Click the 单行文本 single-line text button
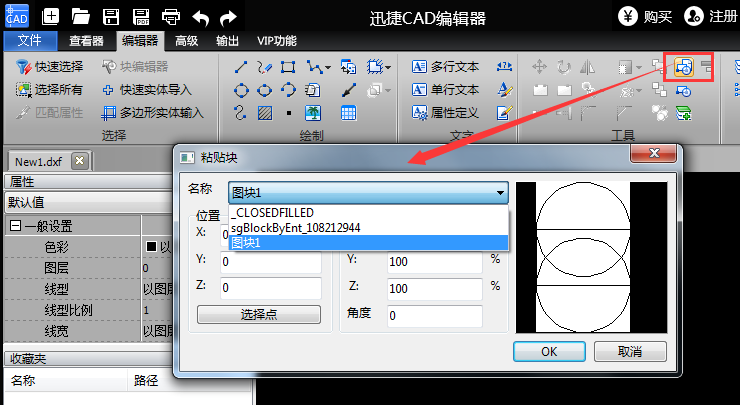The image size is (740, 405). pyautogui.click(x=446, y=90)
